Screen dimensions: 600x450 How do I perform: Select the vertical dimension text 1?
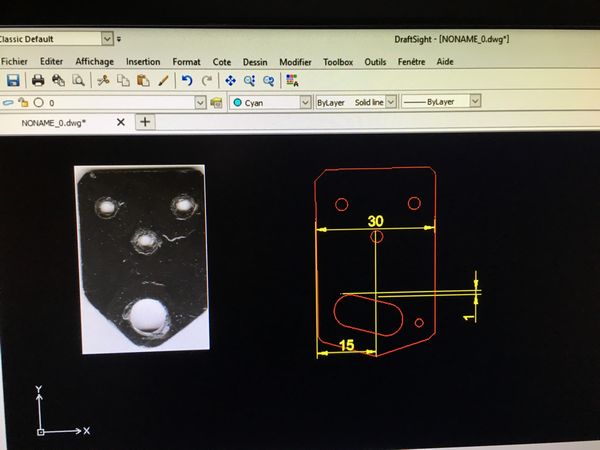click(468, 317)
